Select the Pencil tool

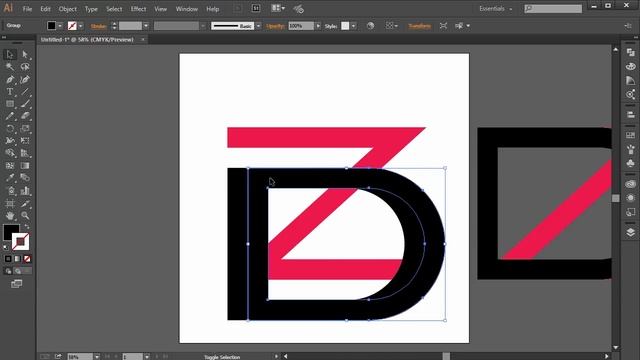click(x=10, y=116)
